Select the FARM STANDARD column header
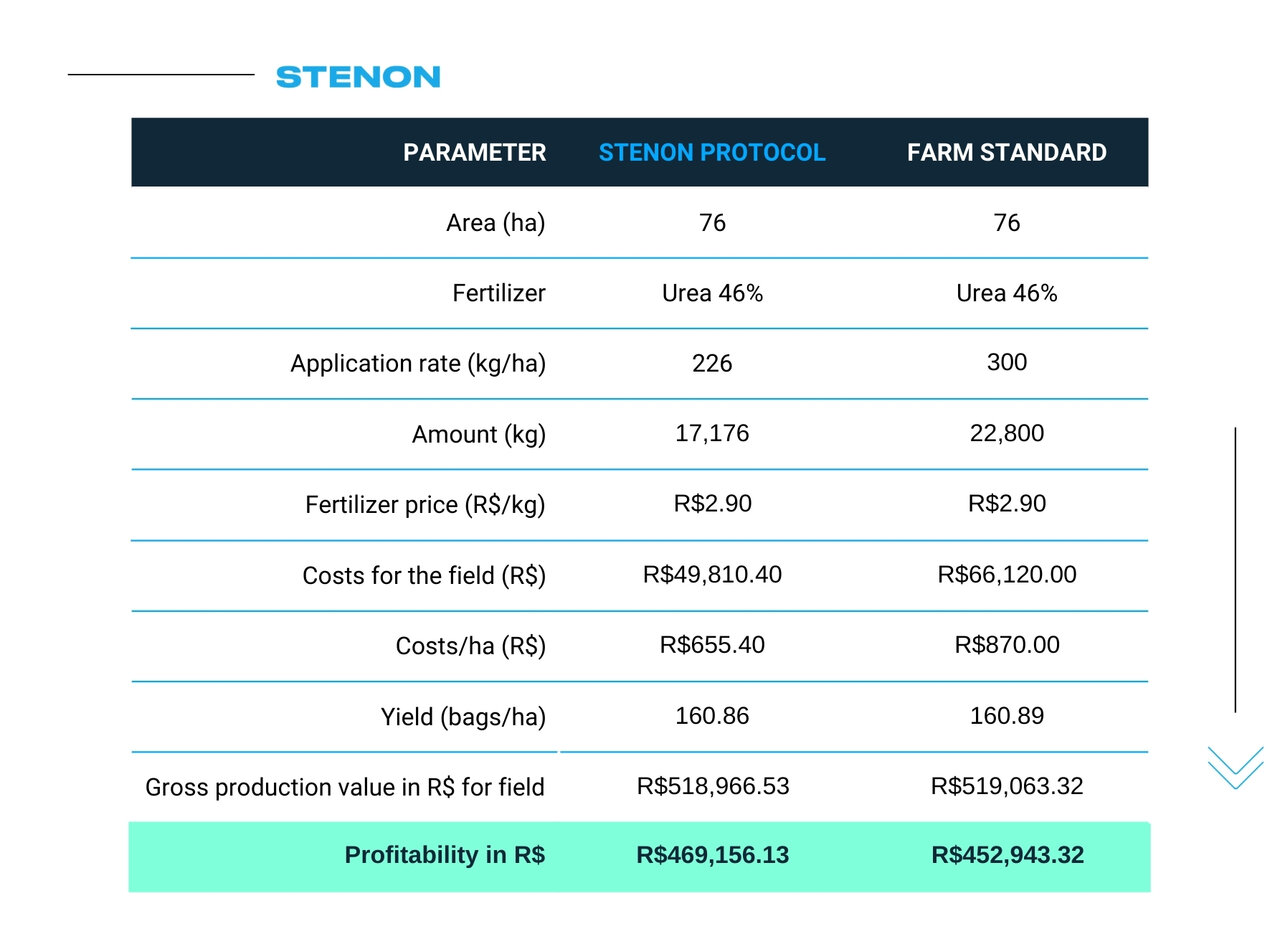Viewport: 1280px width, 939px height. [x=1006, y=152]
